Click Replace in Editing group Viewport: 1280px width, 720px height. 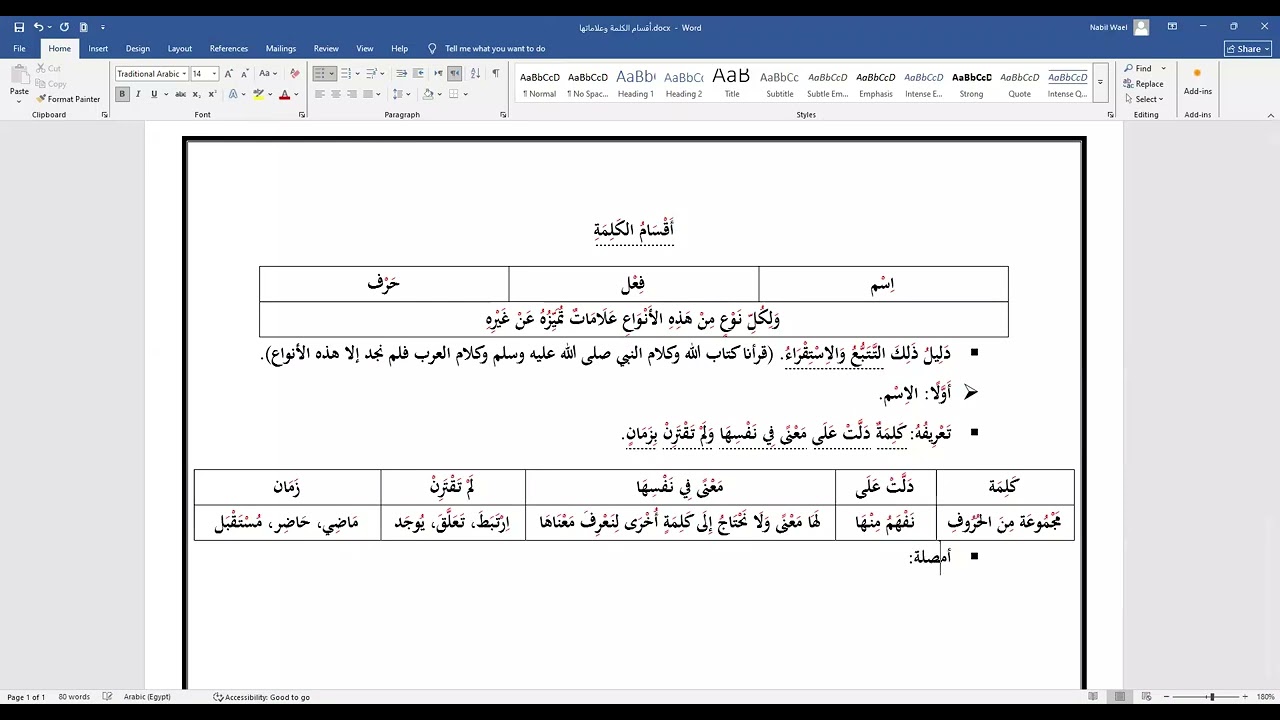(1143, 84)
